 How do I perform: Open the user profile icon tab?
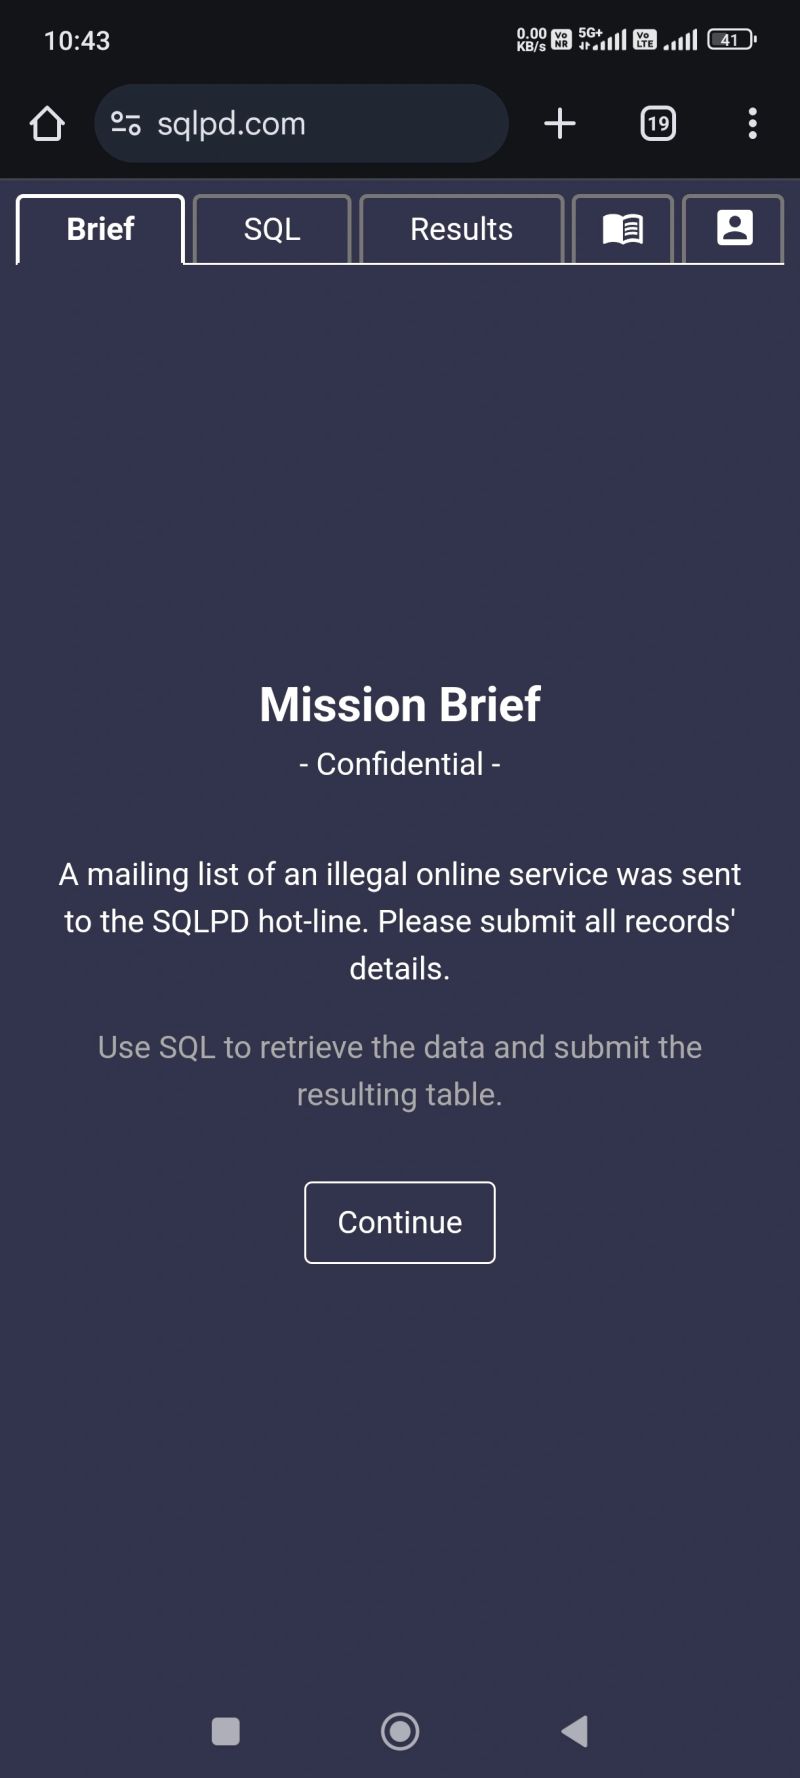tap(734, 229)
